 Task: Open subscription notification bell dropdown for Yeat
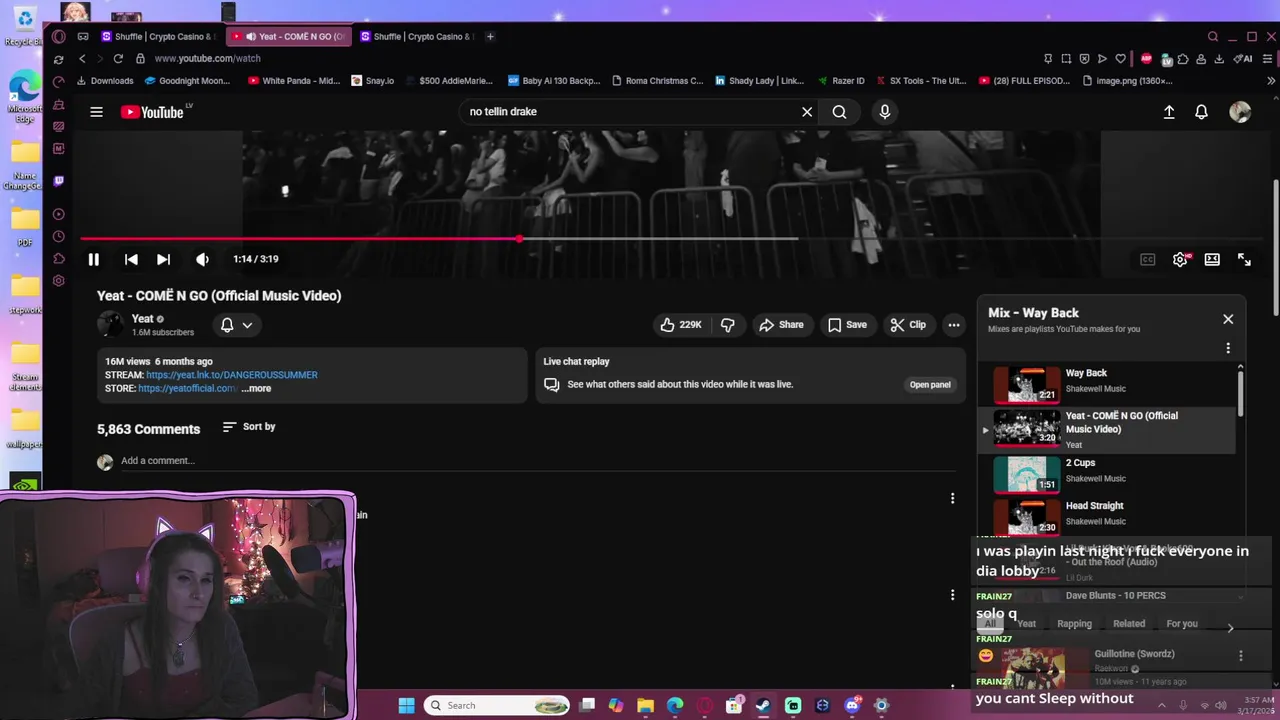click(237, 325)
